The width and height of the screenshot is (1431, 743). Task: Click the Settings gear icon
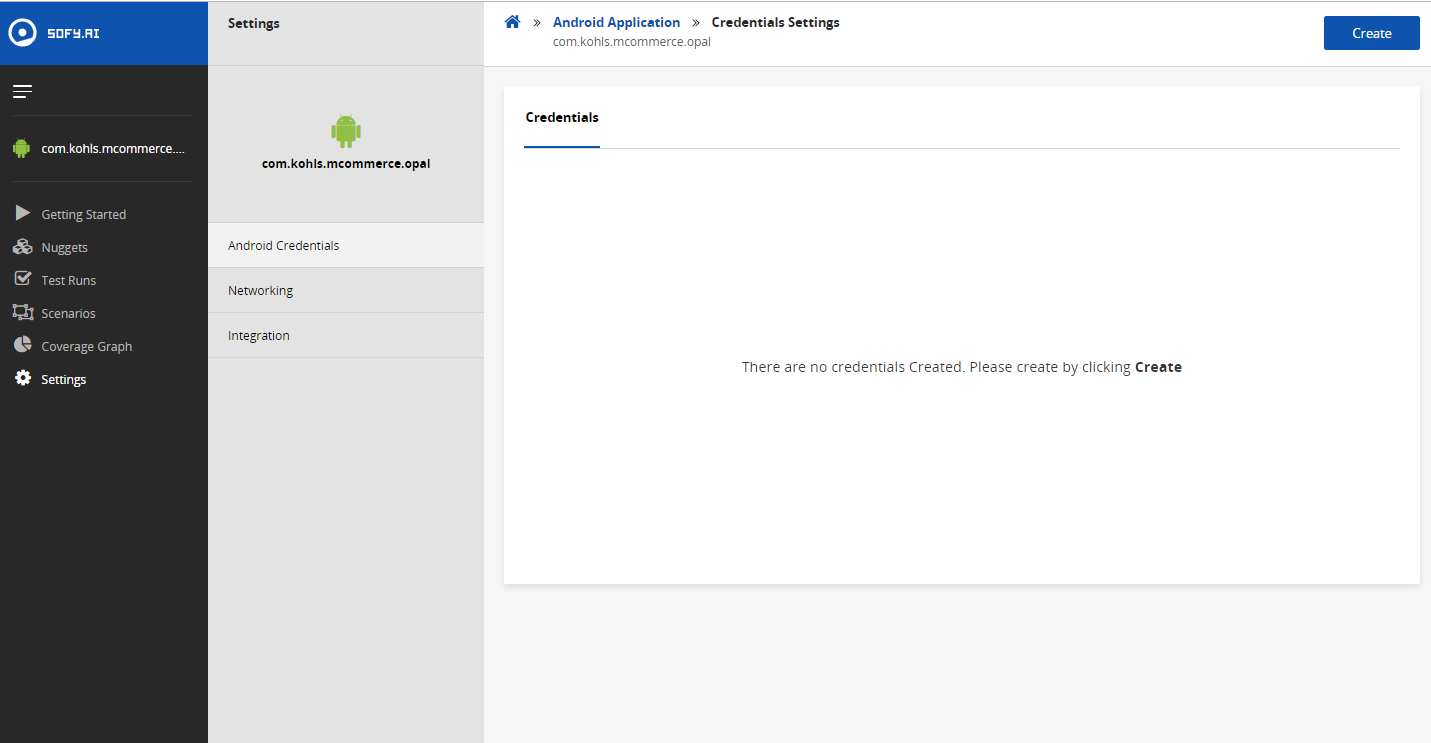(x=22, y=378)
